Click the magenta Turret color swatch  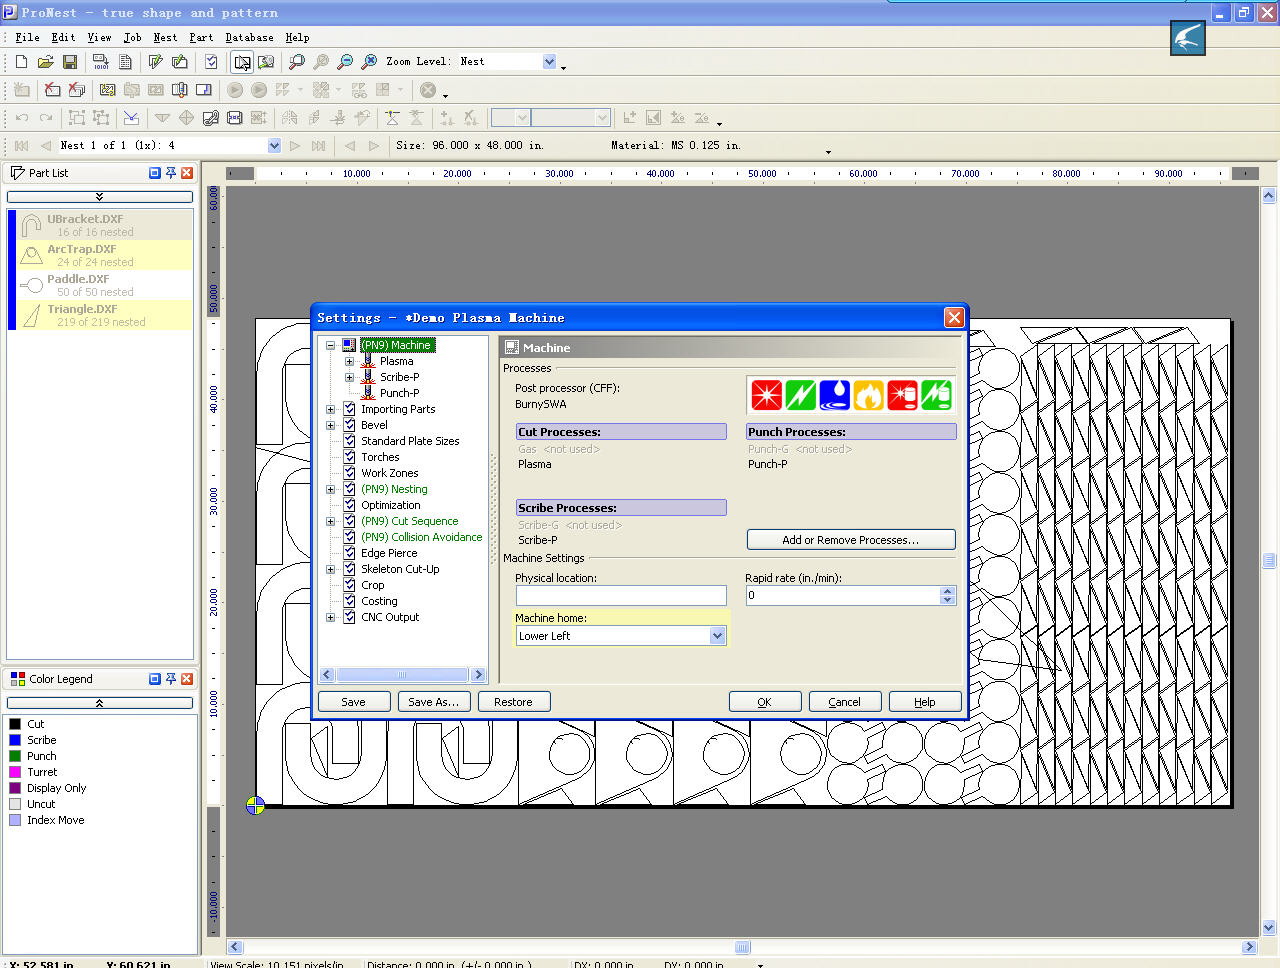point(15,772)
